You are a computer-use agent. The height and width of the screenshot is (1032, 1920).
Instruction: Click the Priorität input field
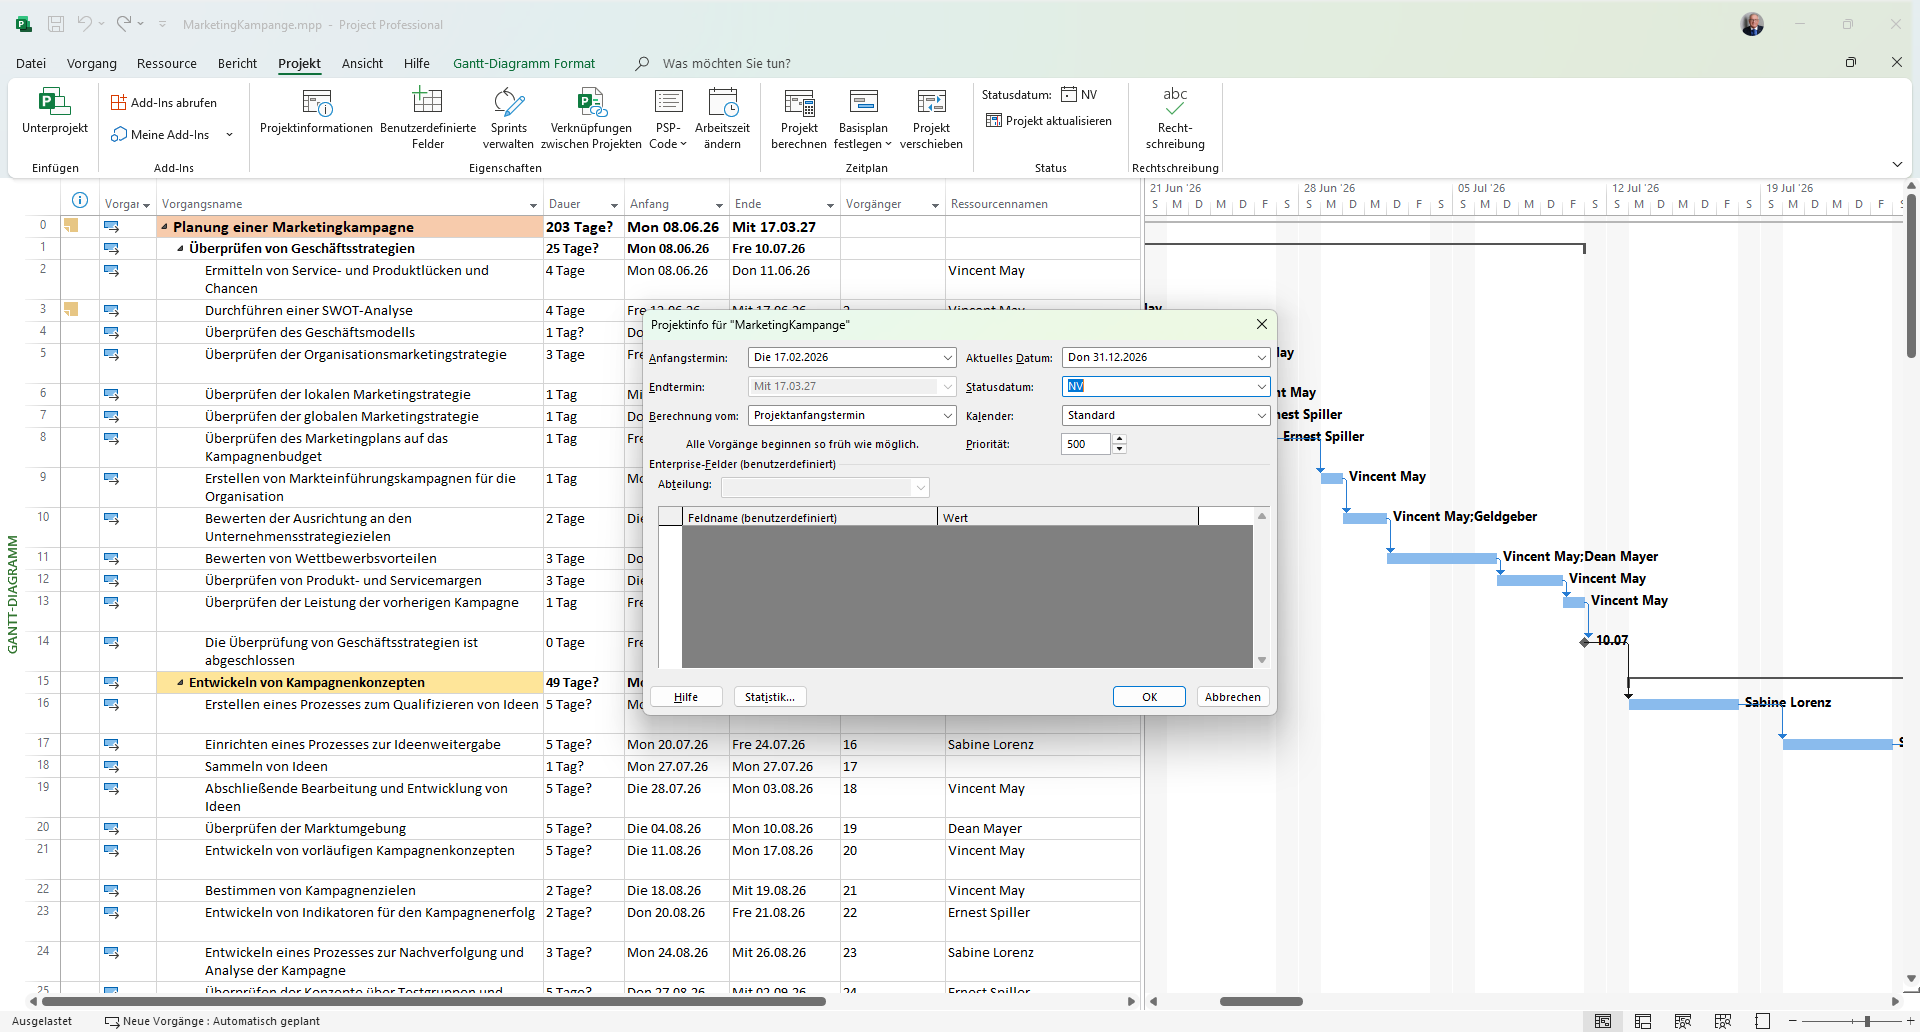[1087, 444]
